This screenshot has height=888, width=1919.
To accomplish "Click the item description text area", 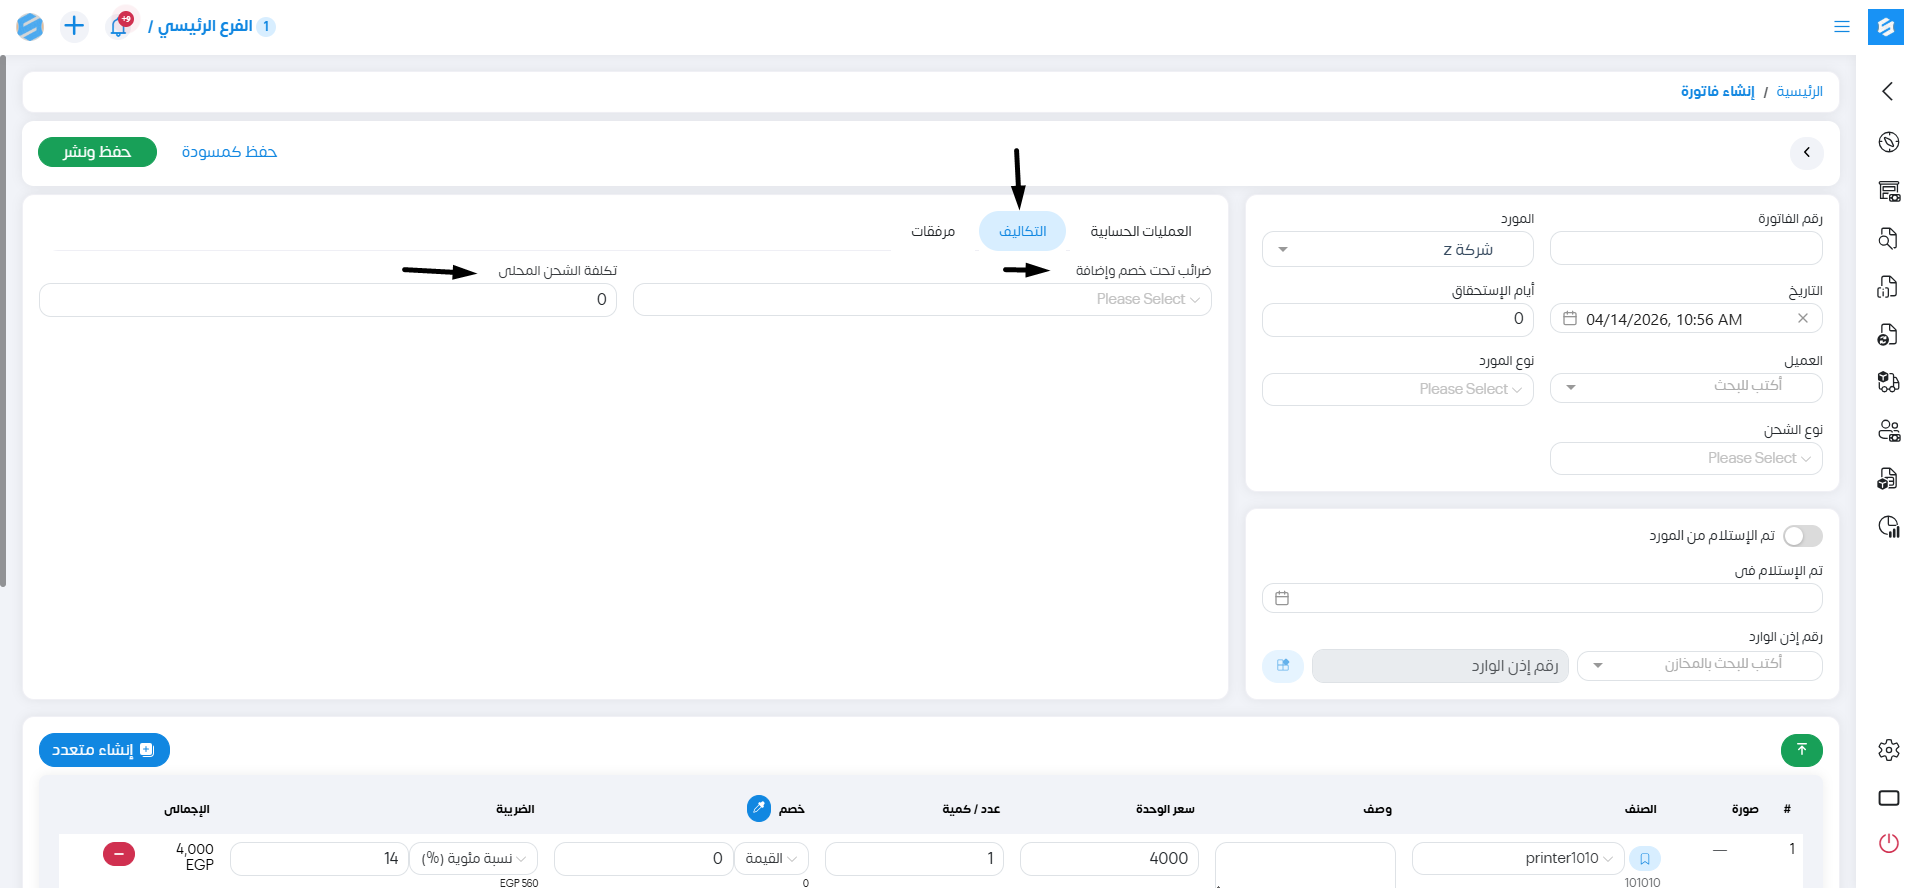I will pyautogui.click(x=1305, y=865).
